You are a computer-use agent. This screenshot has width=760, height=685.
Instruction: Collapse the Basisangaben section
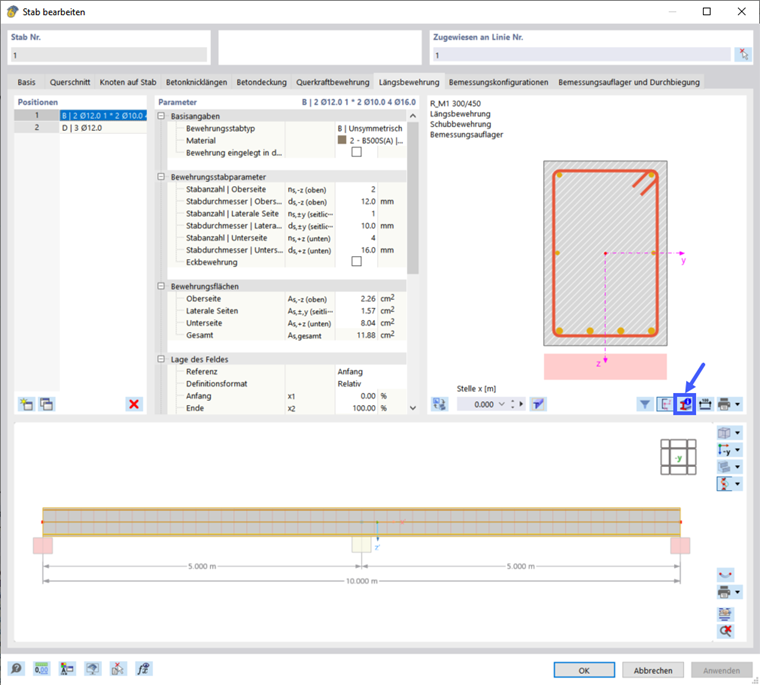pyautogui.click(x=161, y=116)
